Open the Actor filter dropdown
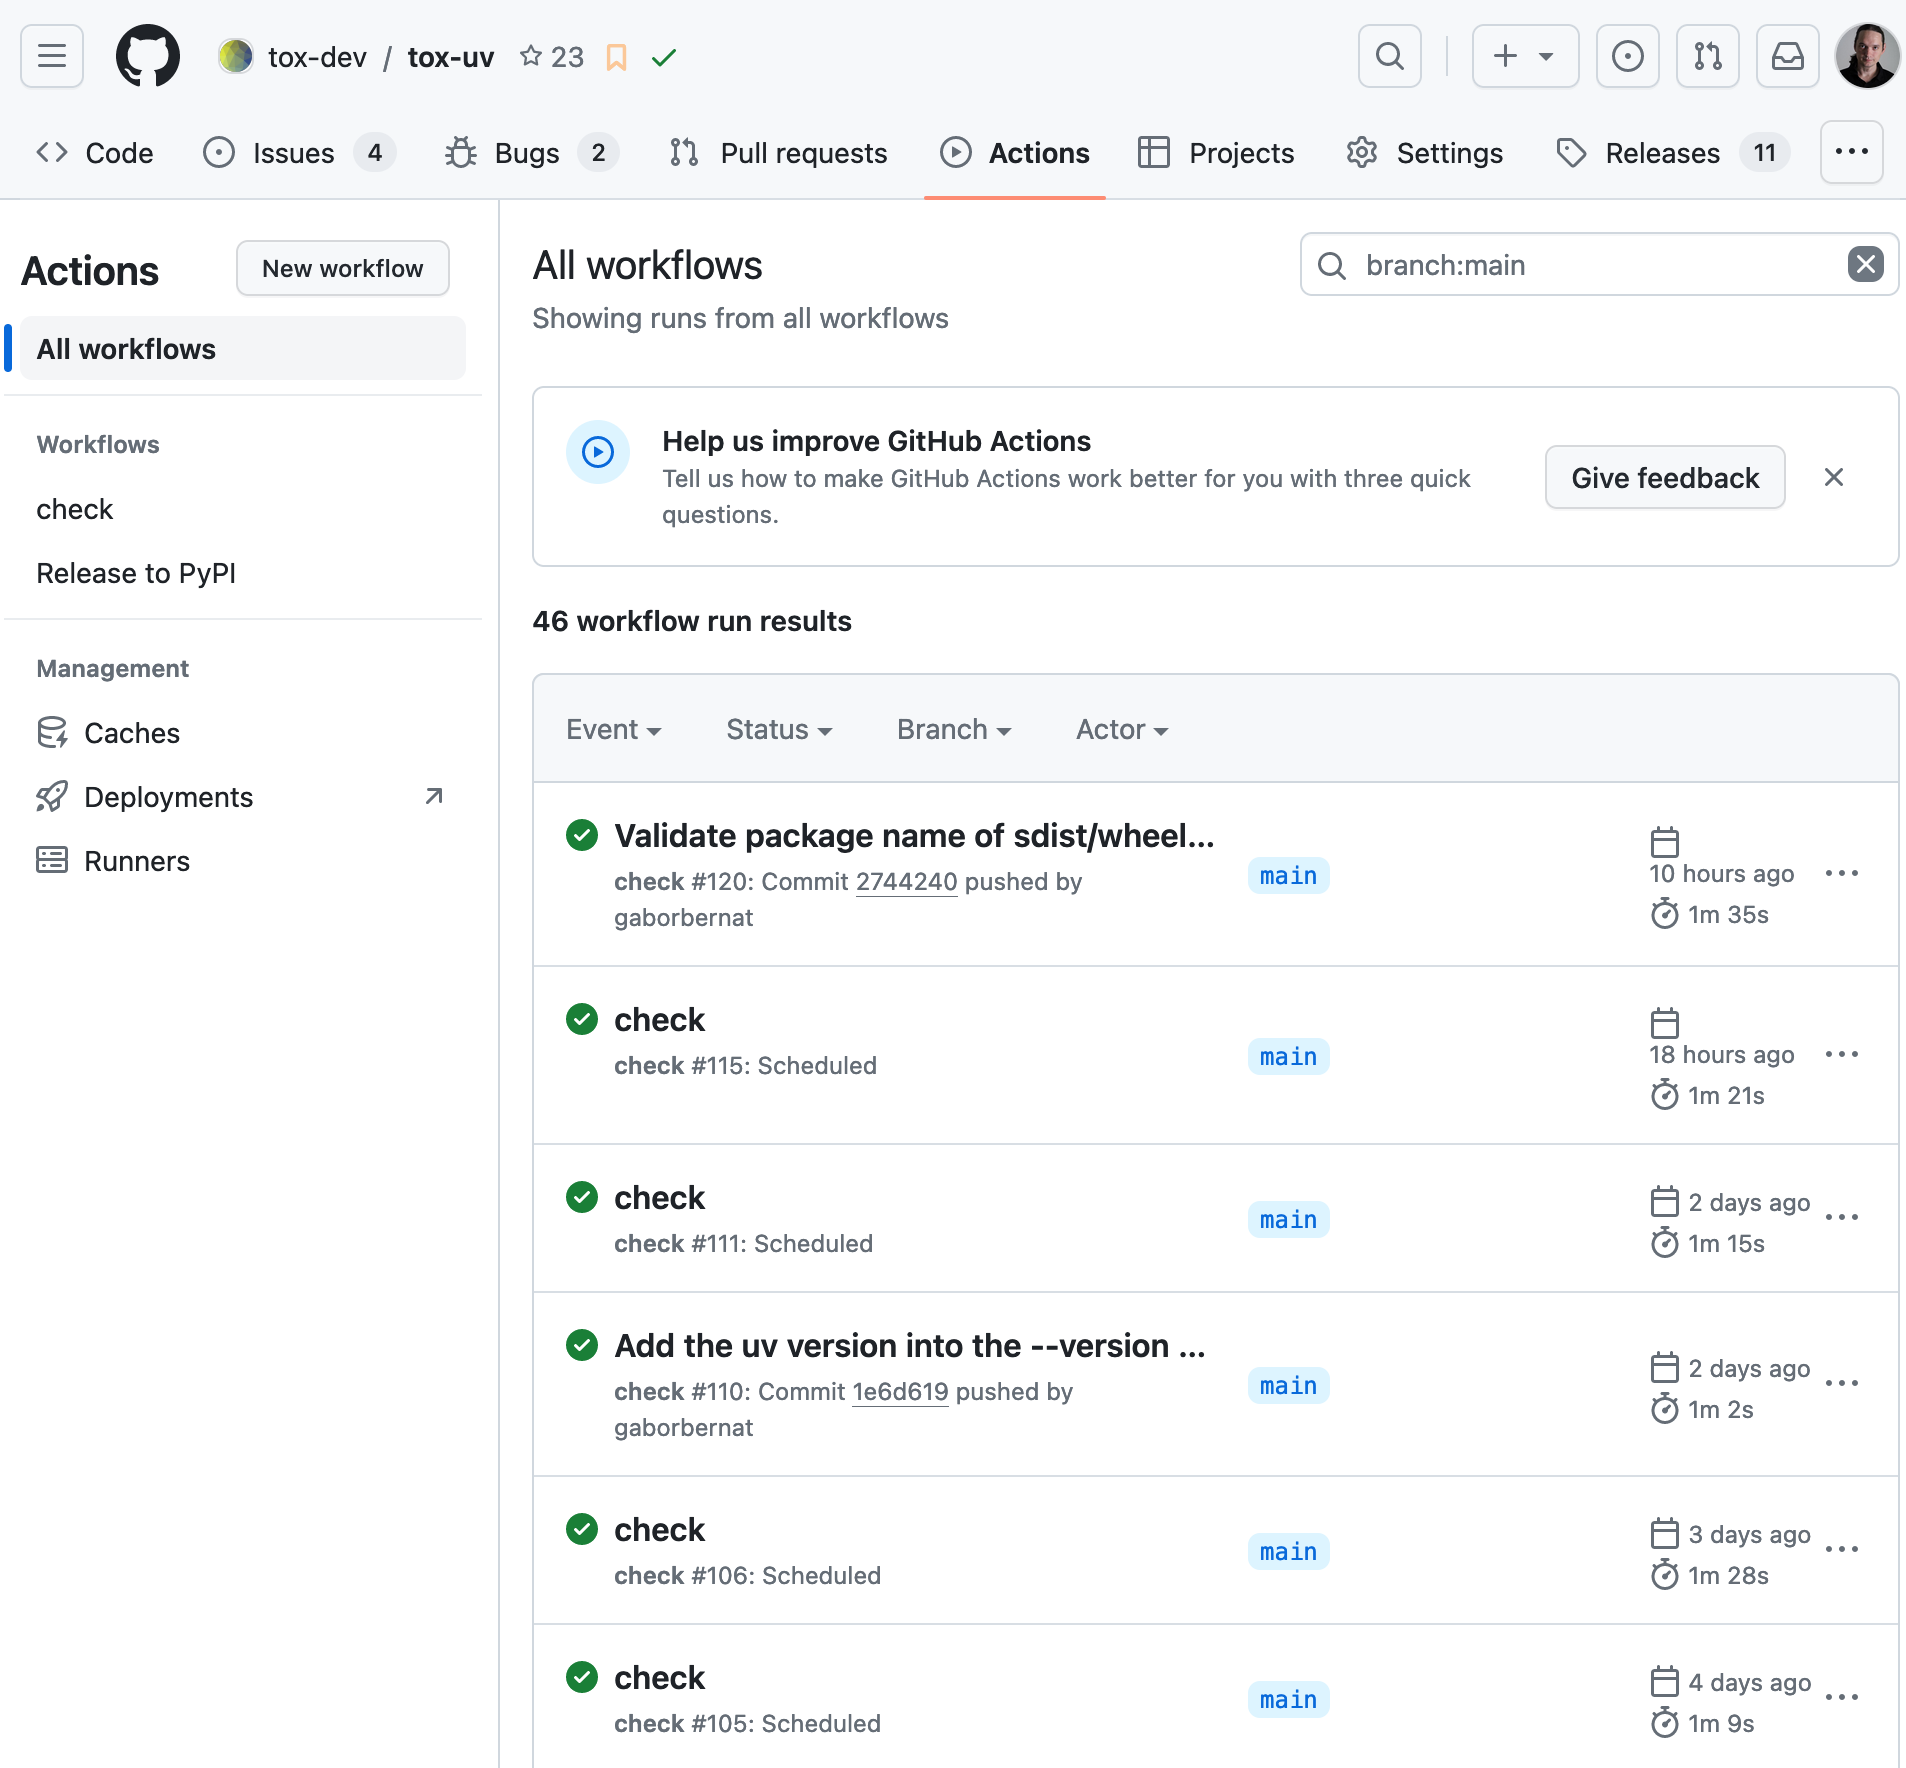Image resolution: width=1906 pixels, height=1768 pixels. (1121, 729)
